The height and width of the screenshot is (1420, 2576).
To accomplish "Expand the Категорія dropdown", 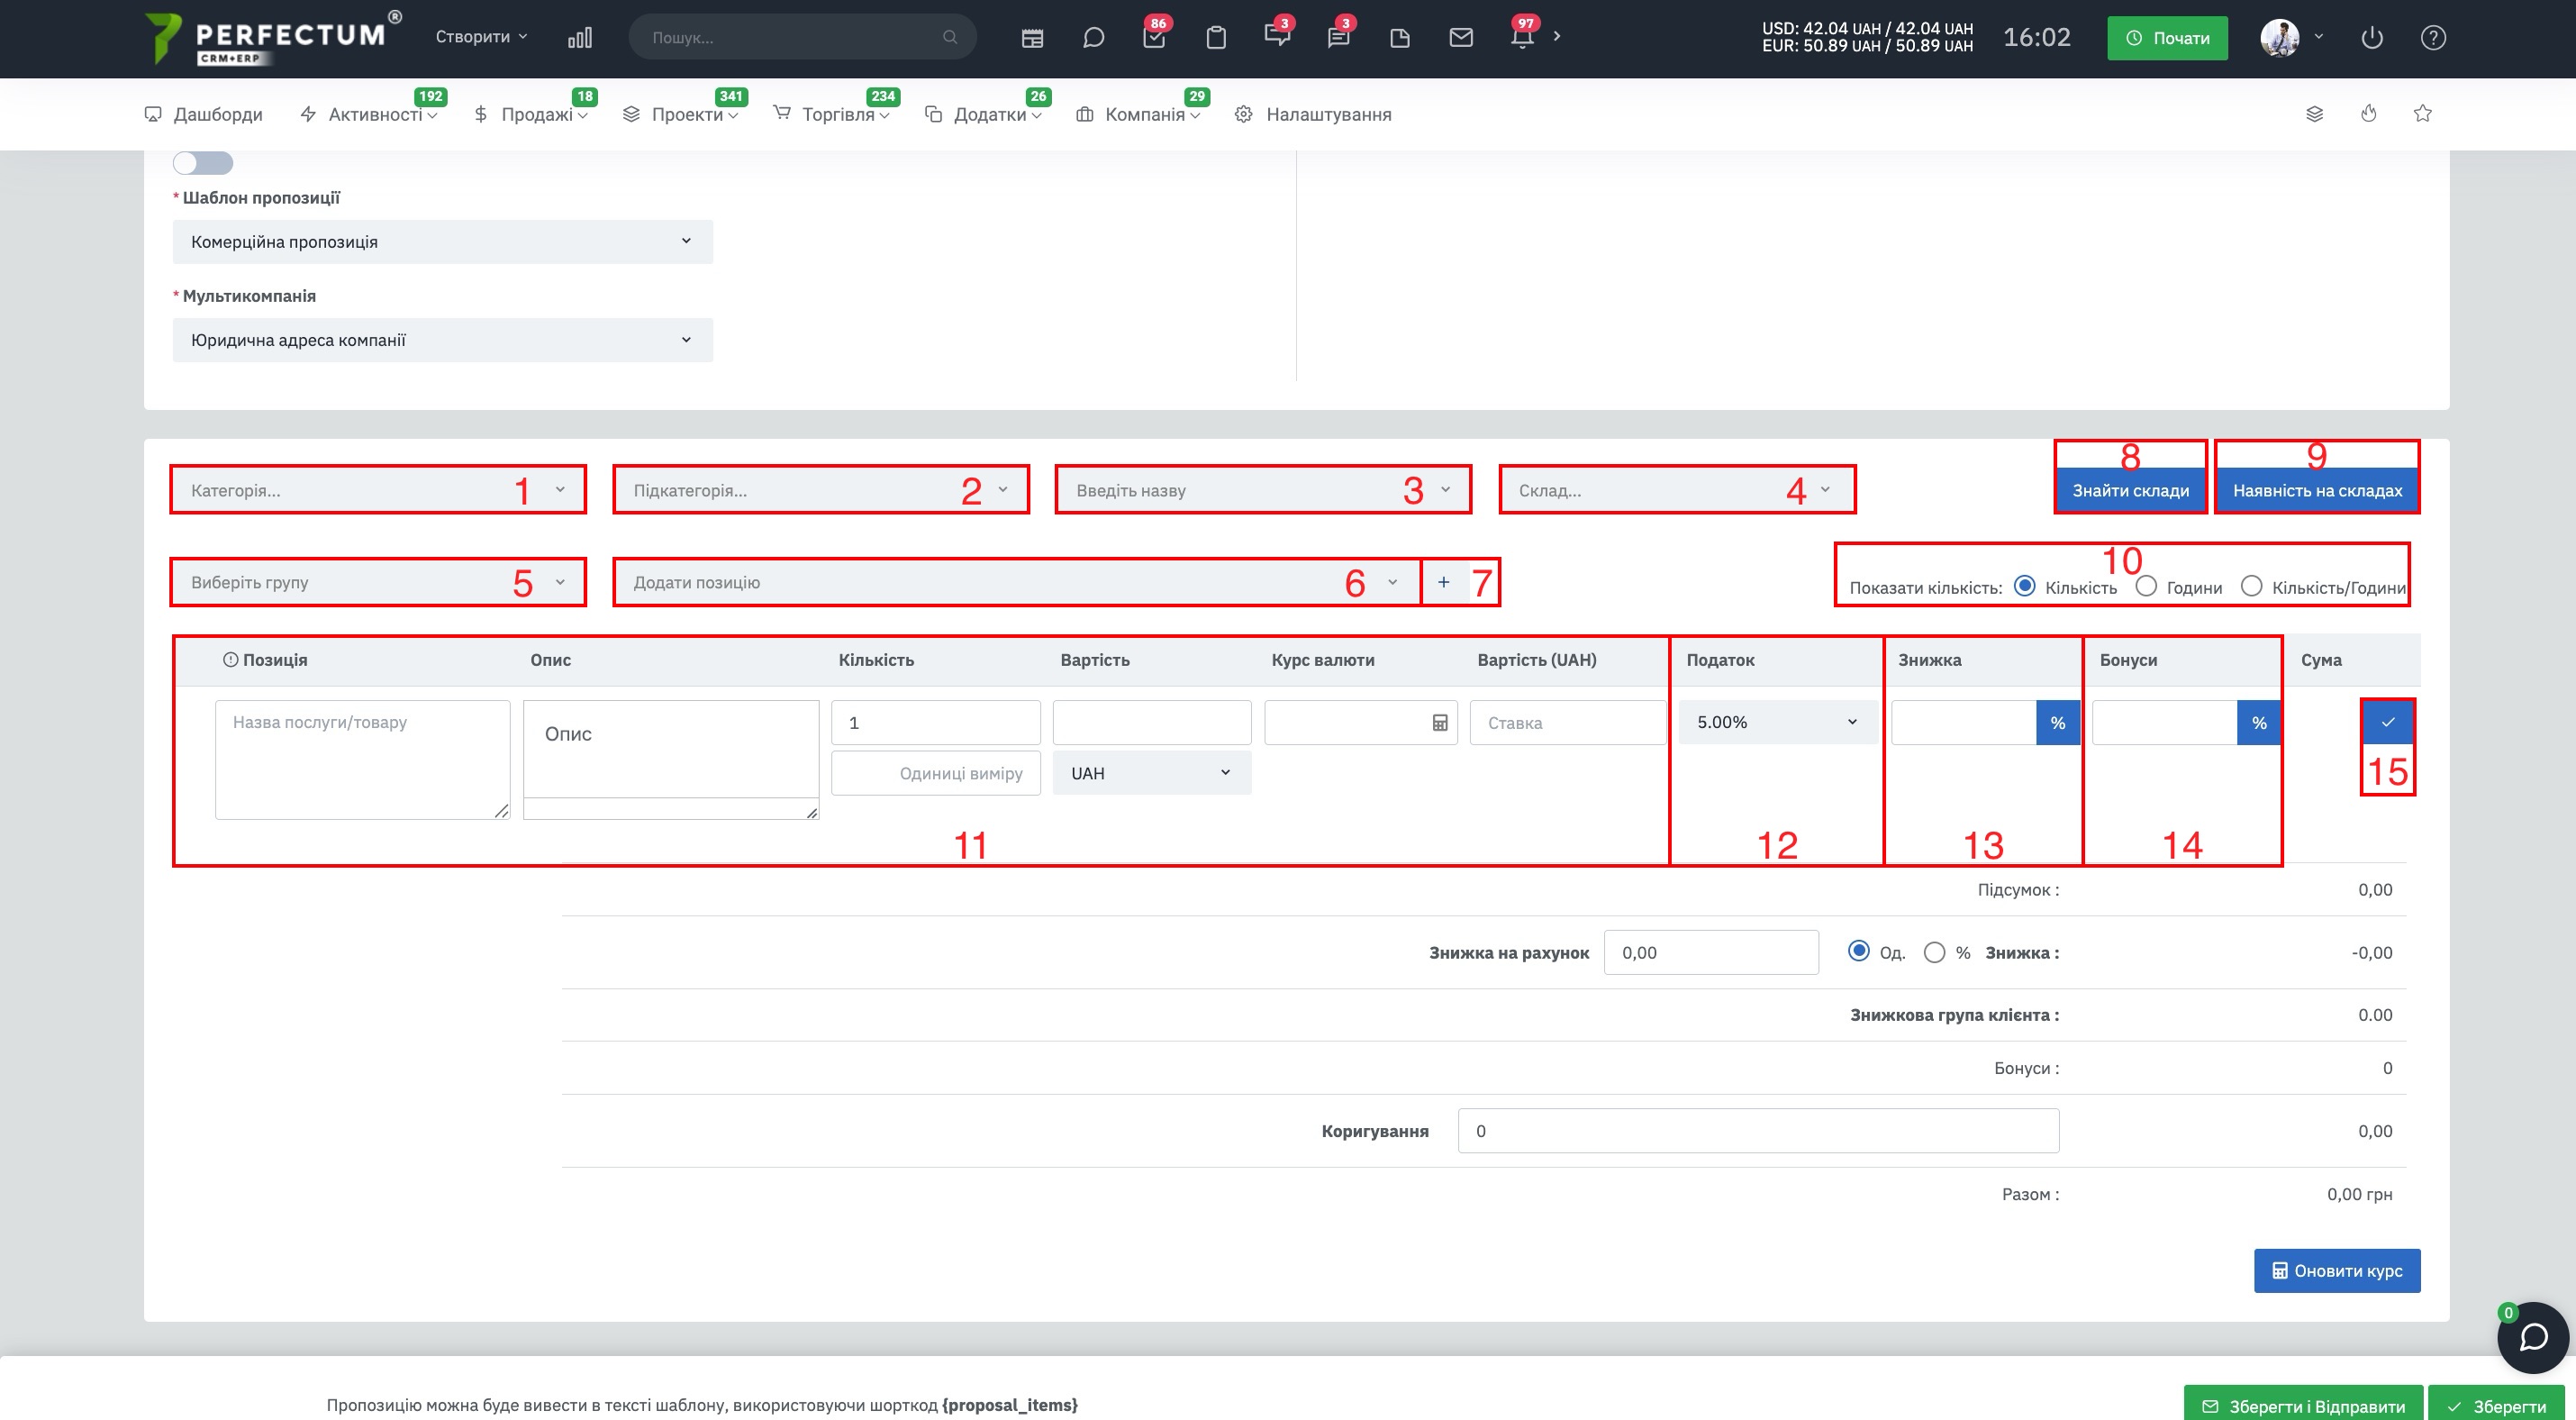I will 378,490.
